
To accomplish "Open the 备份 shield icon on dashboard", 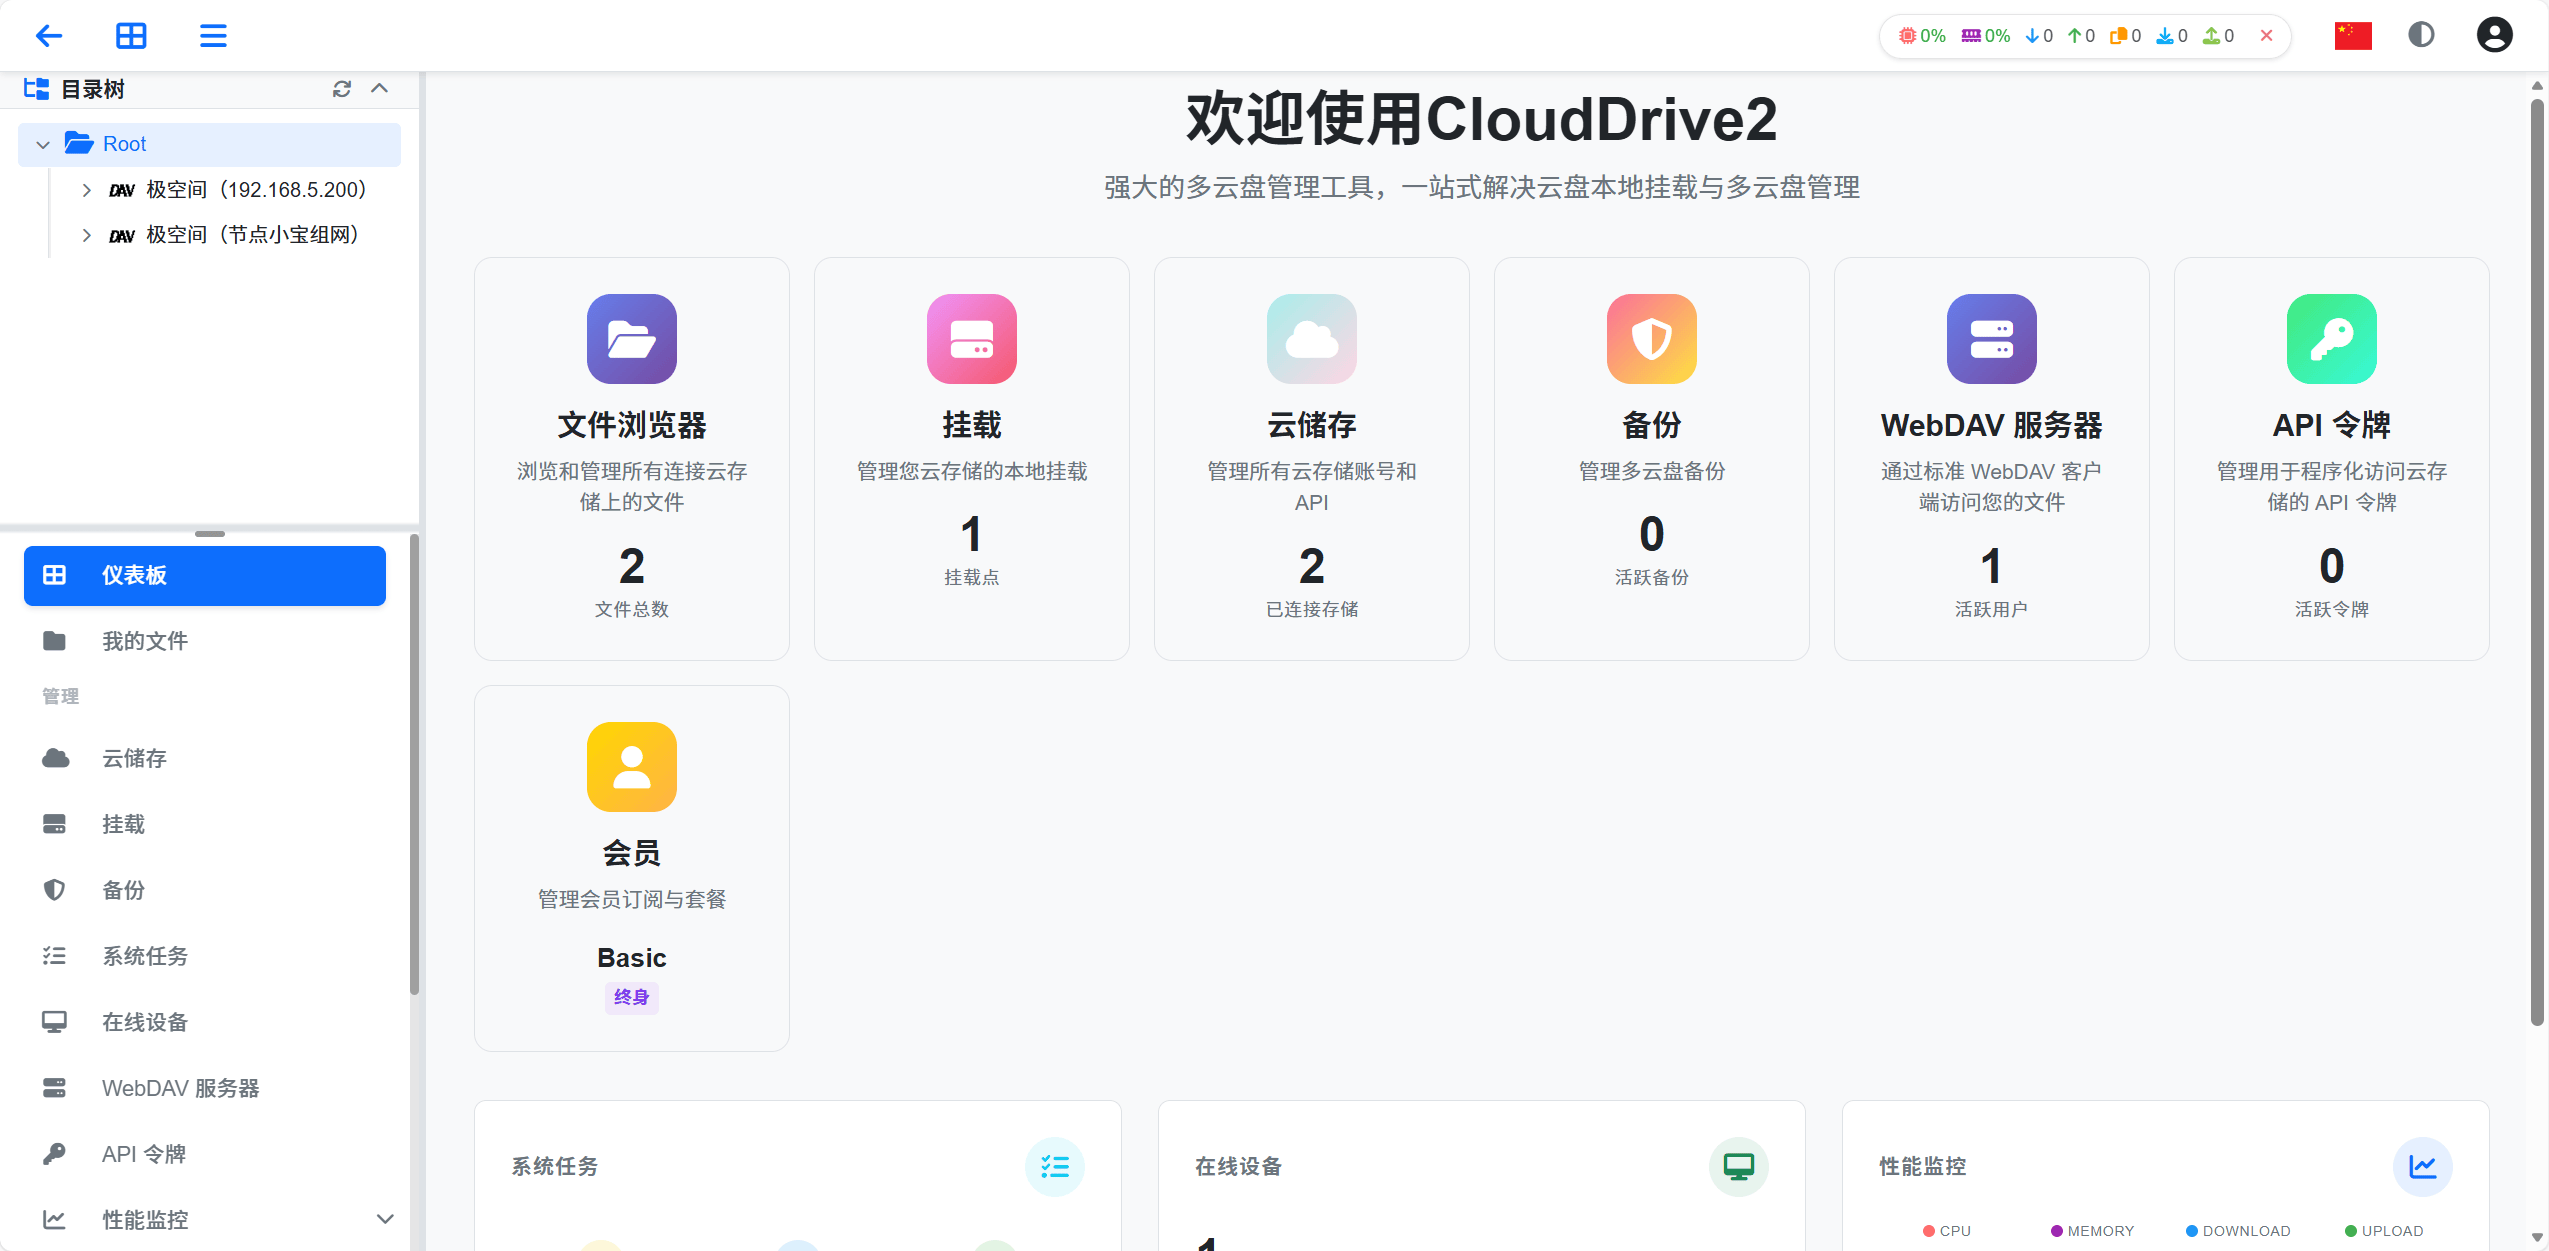I will 1650,339.
